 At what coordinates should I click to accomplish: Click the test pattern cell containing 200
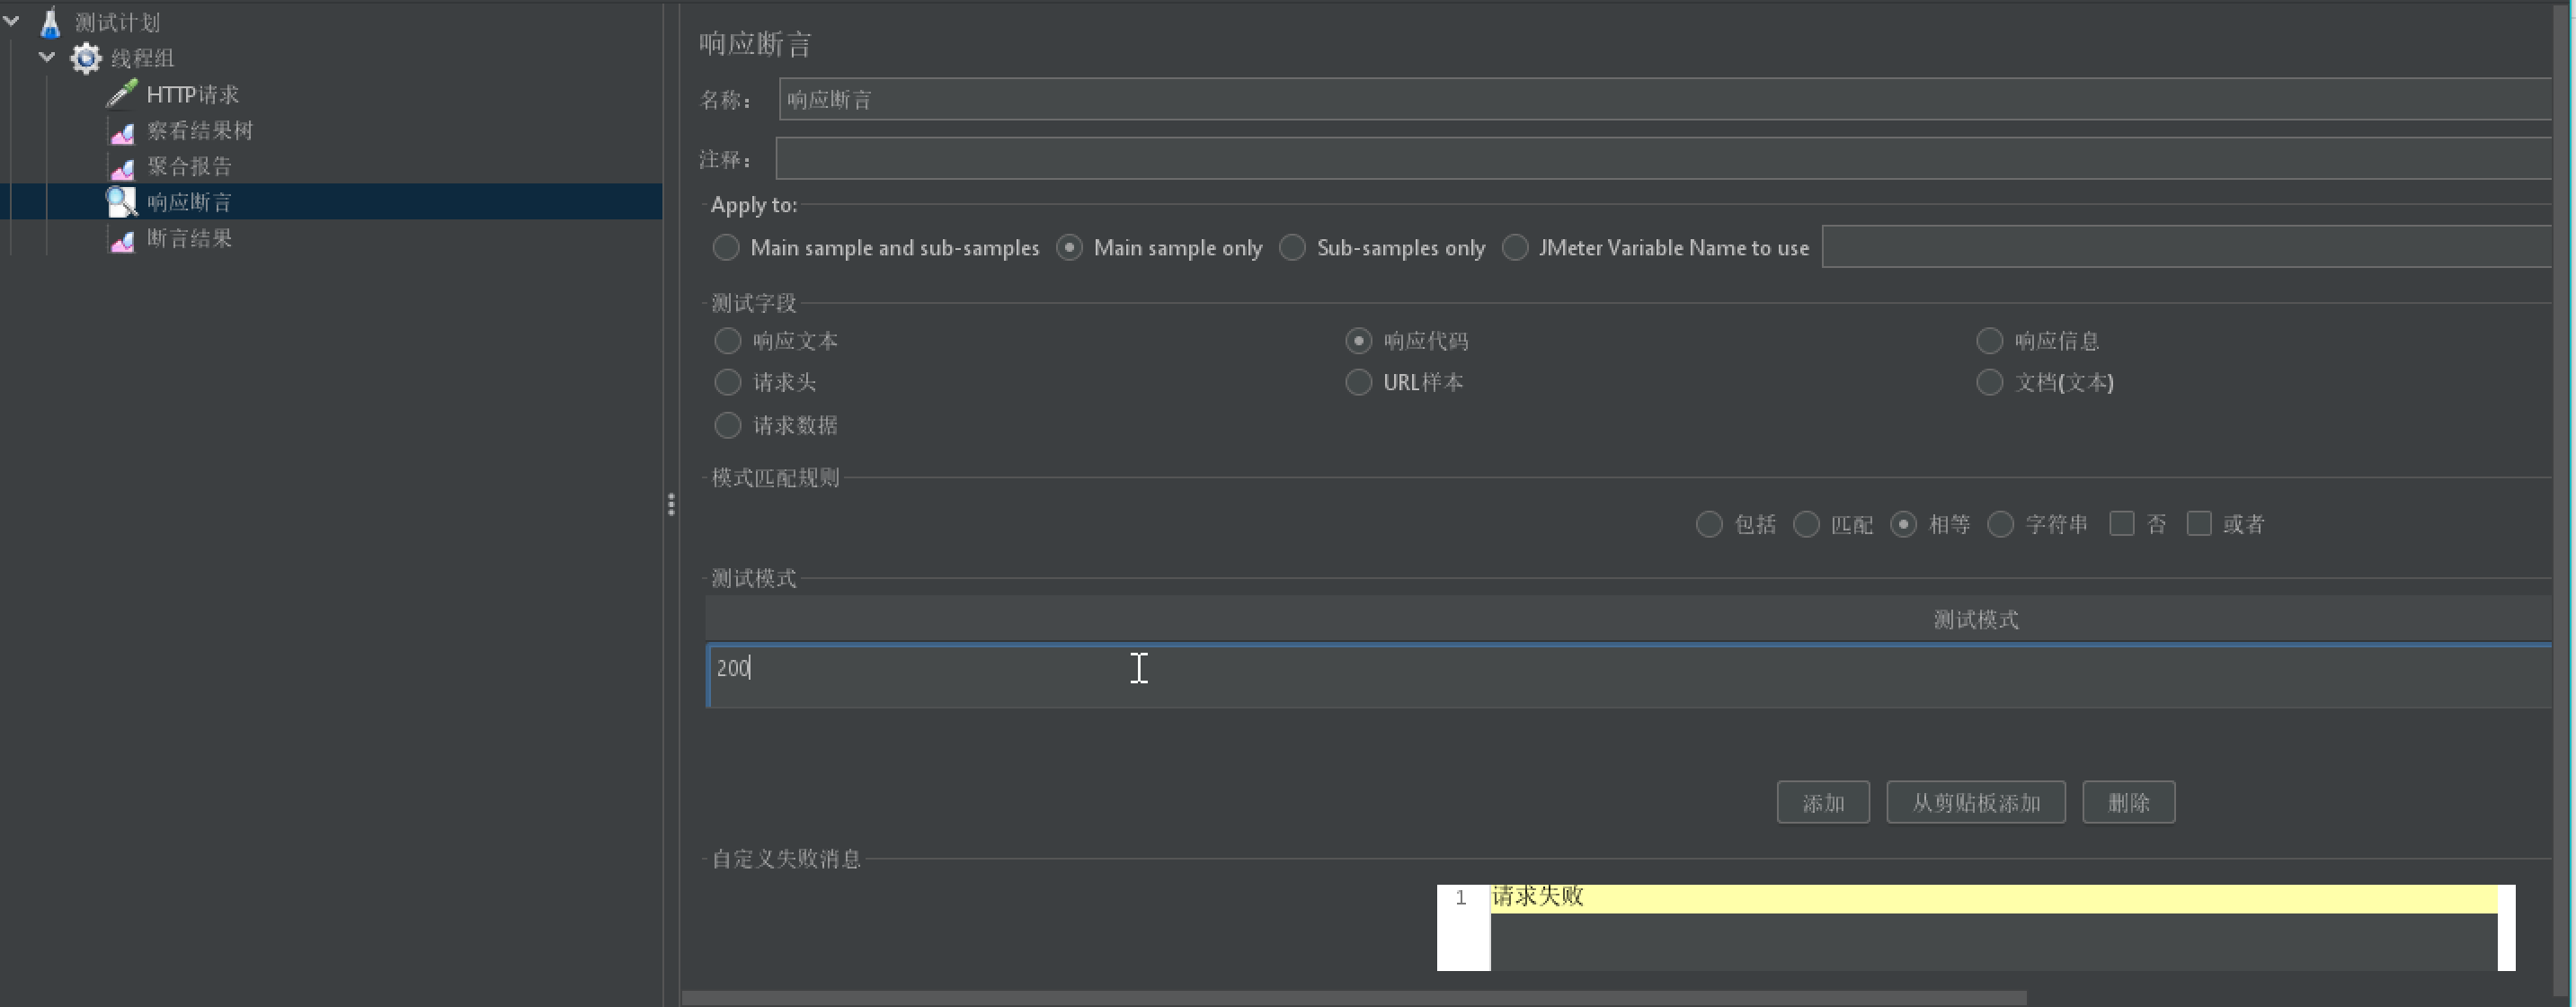pos(1630,676)
